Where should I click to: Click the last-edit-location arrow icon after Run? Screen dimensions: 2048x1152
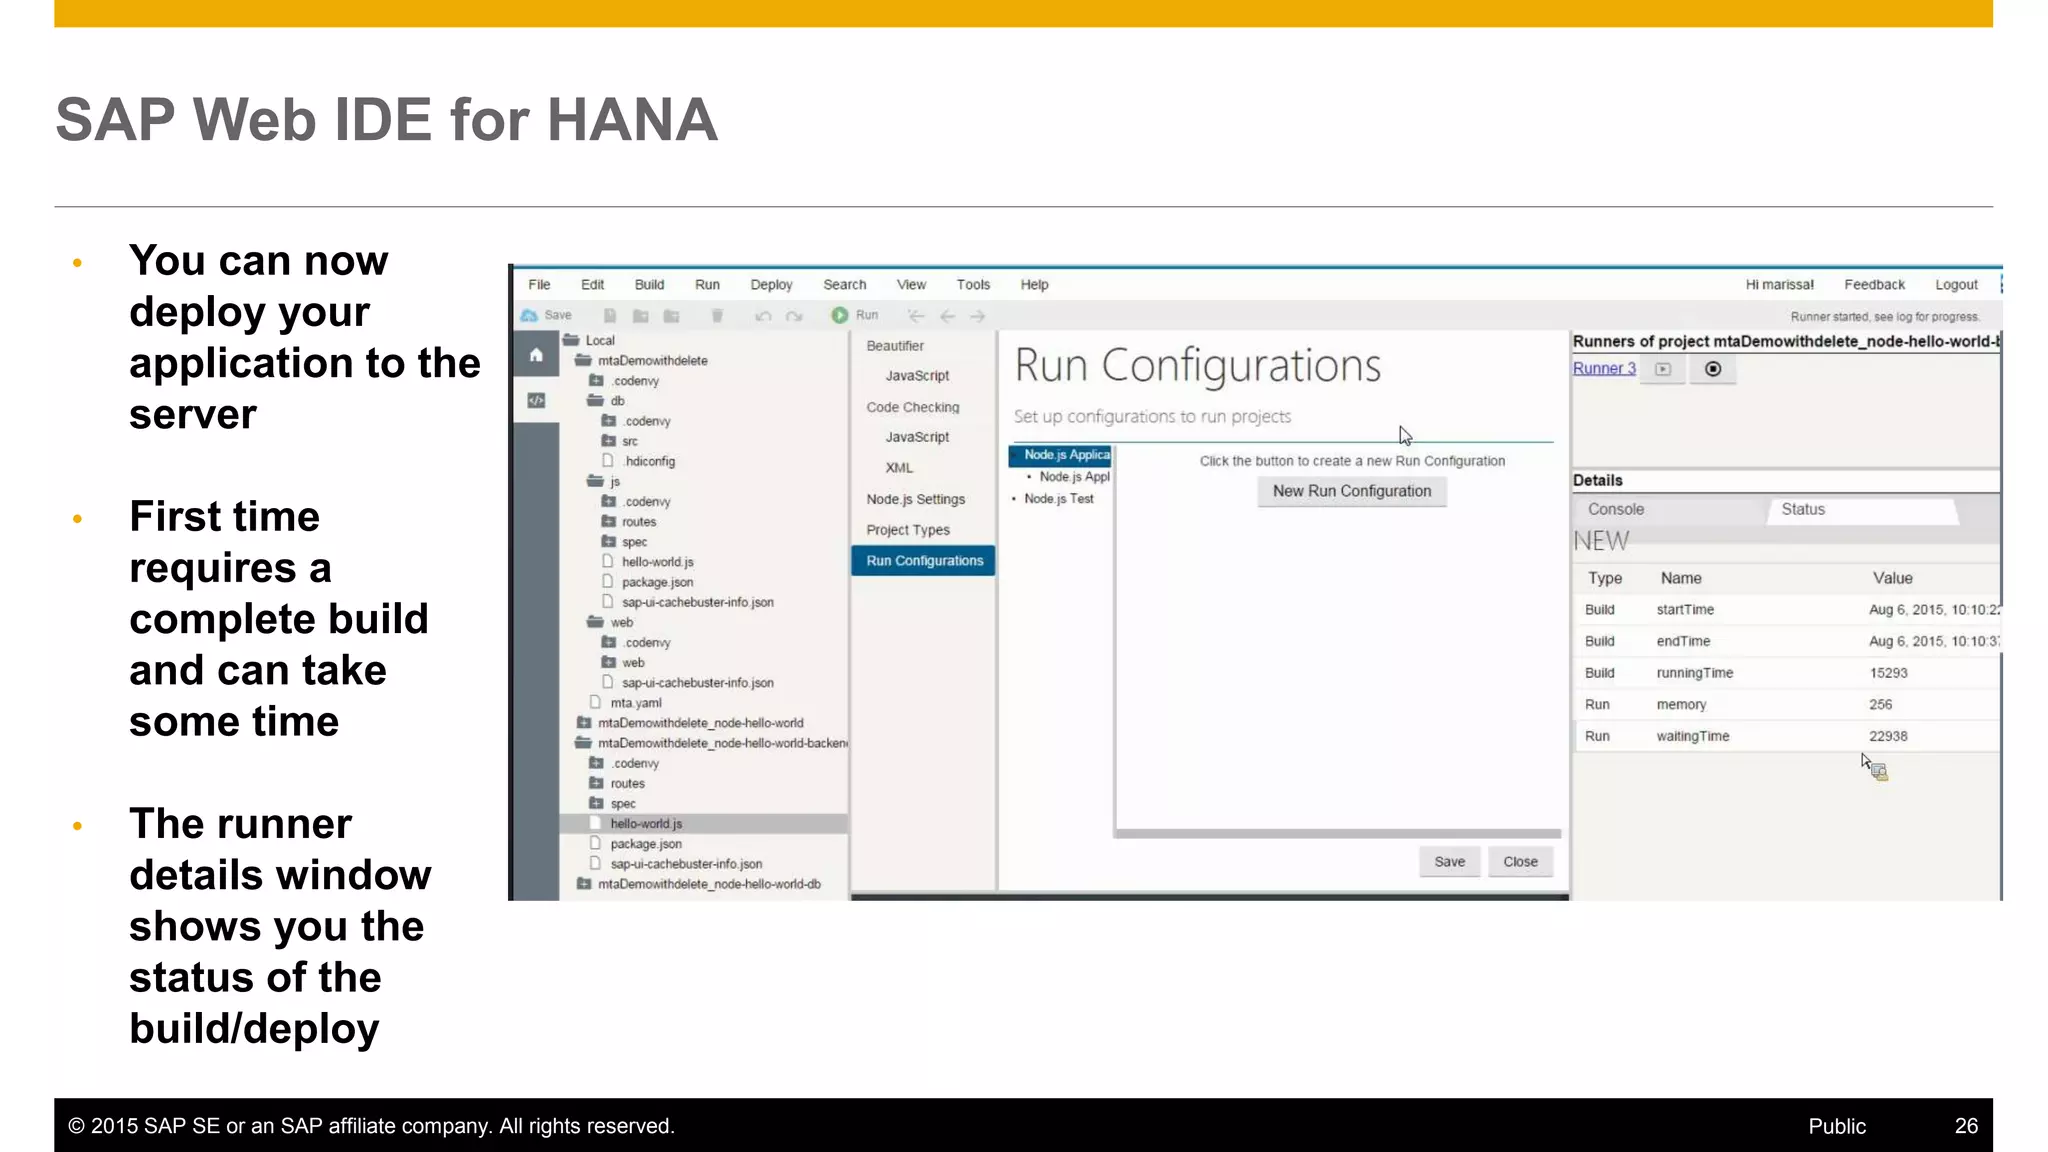tap(916, 316)
